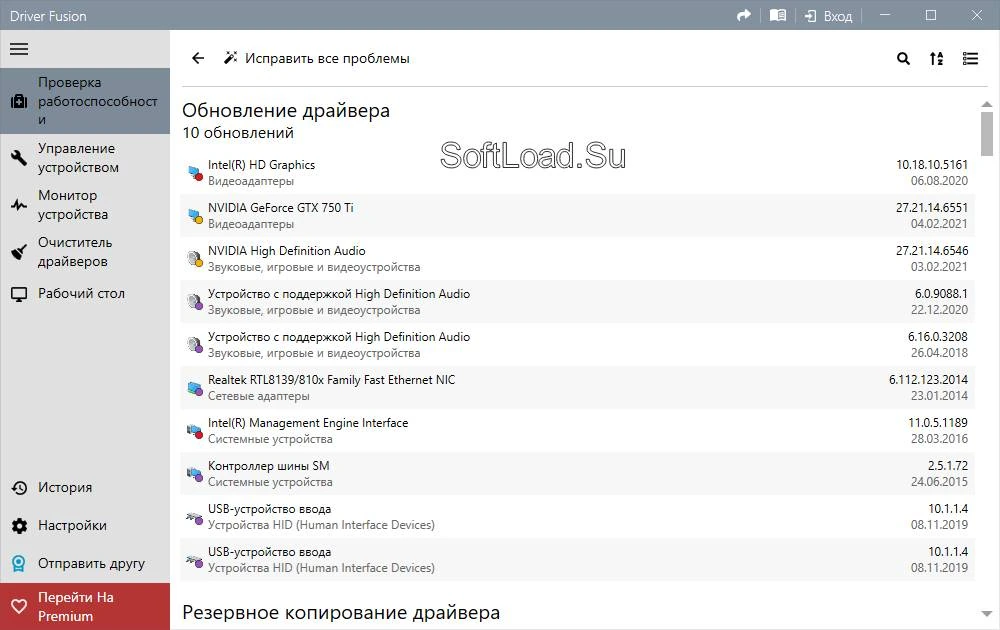Screen dimensions: 1000x630
Task: Click date 03.02.2021 value
Action: pos(939,267)
